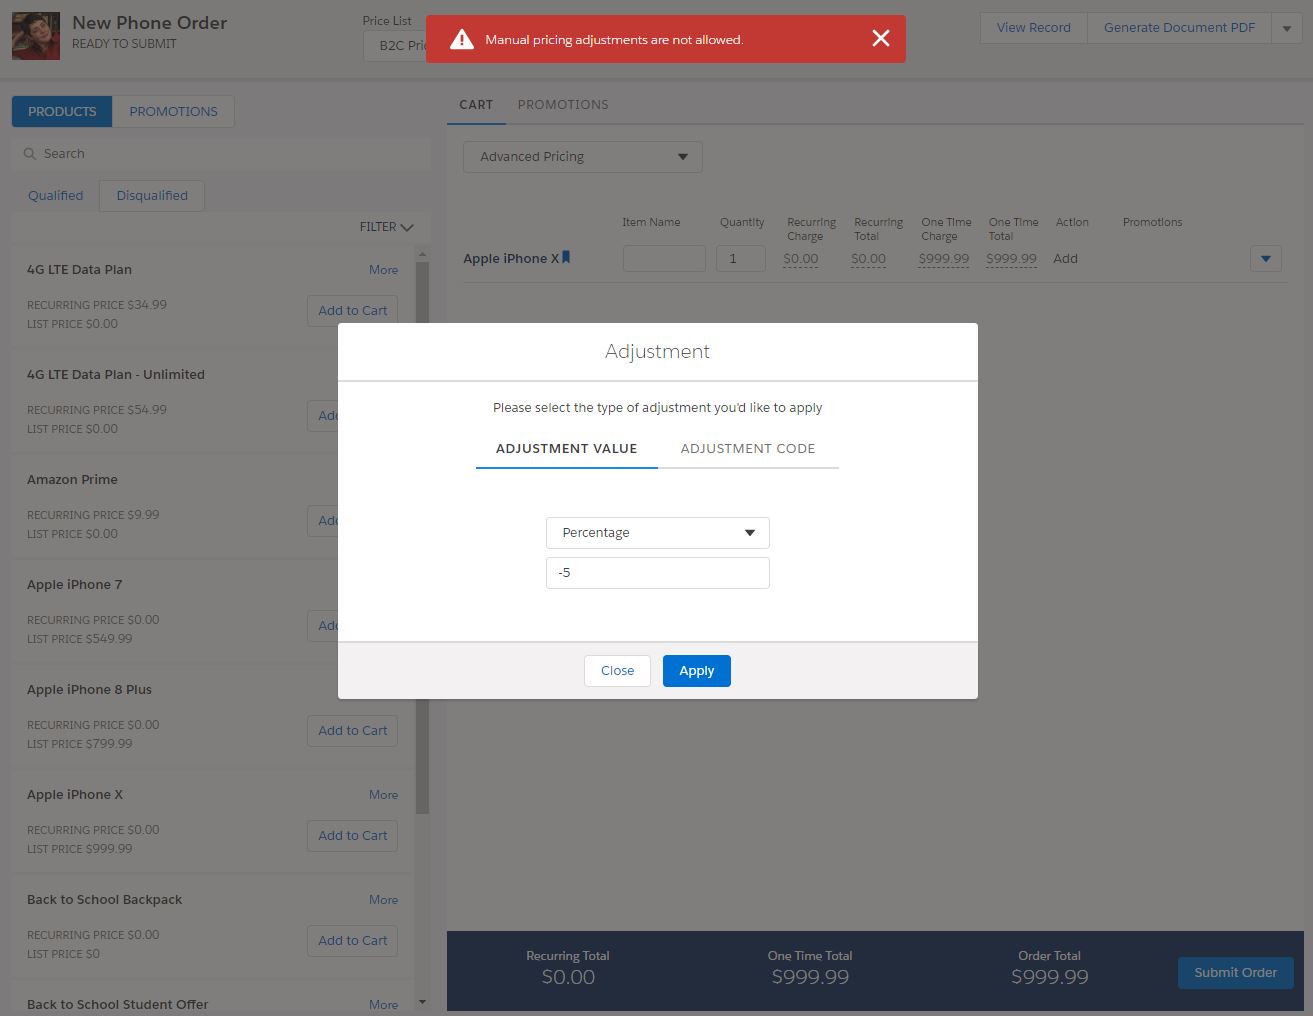Click the adjustment value field containing -5

point(658,573)
